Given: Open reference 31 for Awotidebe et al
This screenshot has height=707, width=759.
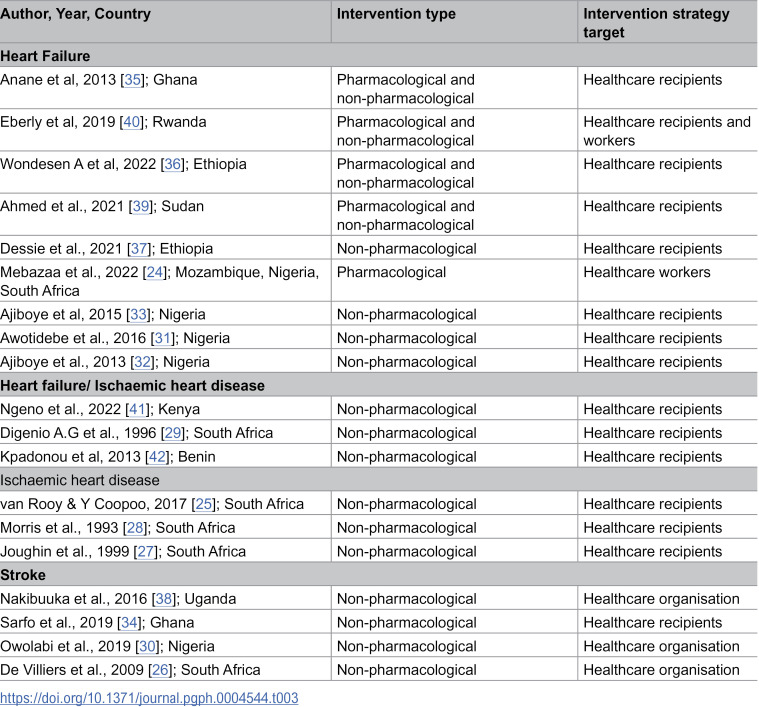Looking at the screenshot, I should 163,338.
